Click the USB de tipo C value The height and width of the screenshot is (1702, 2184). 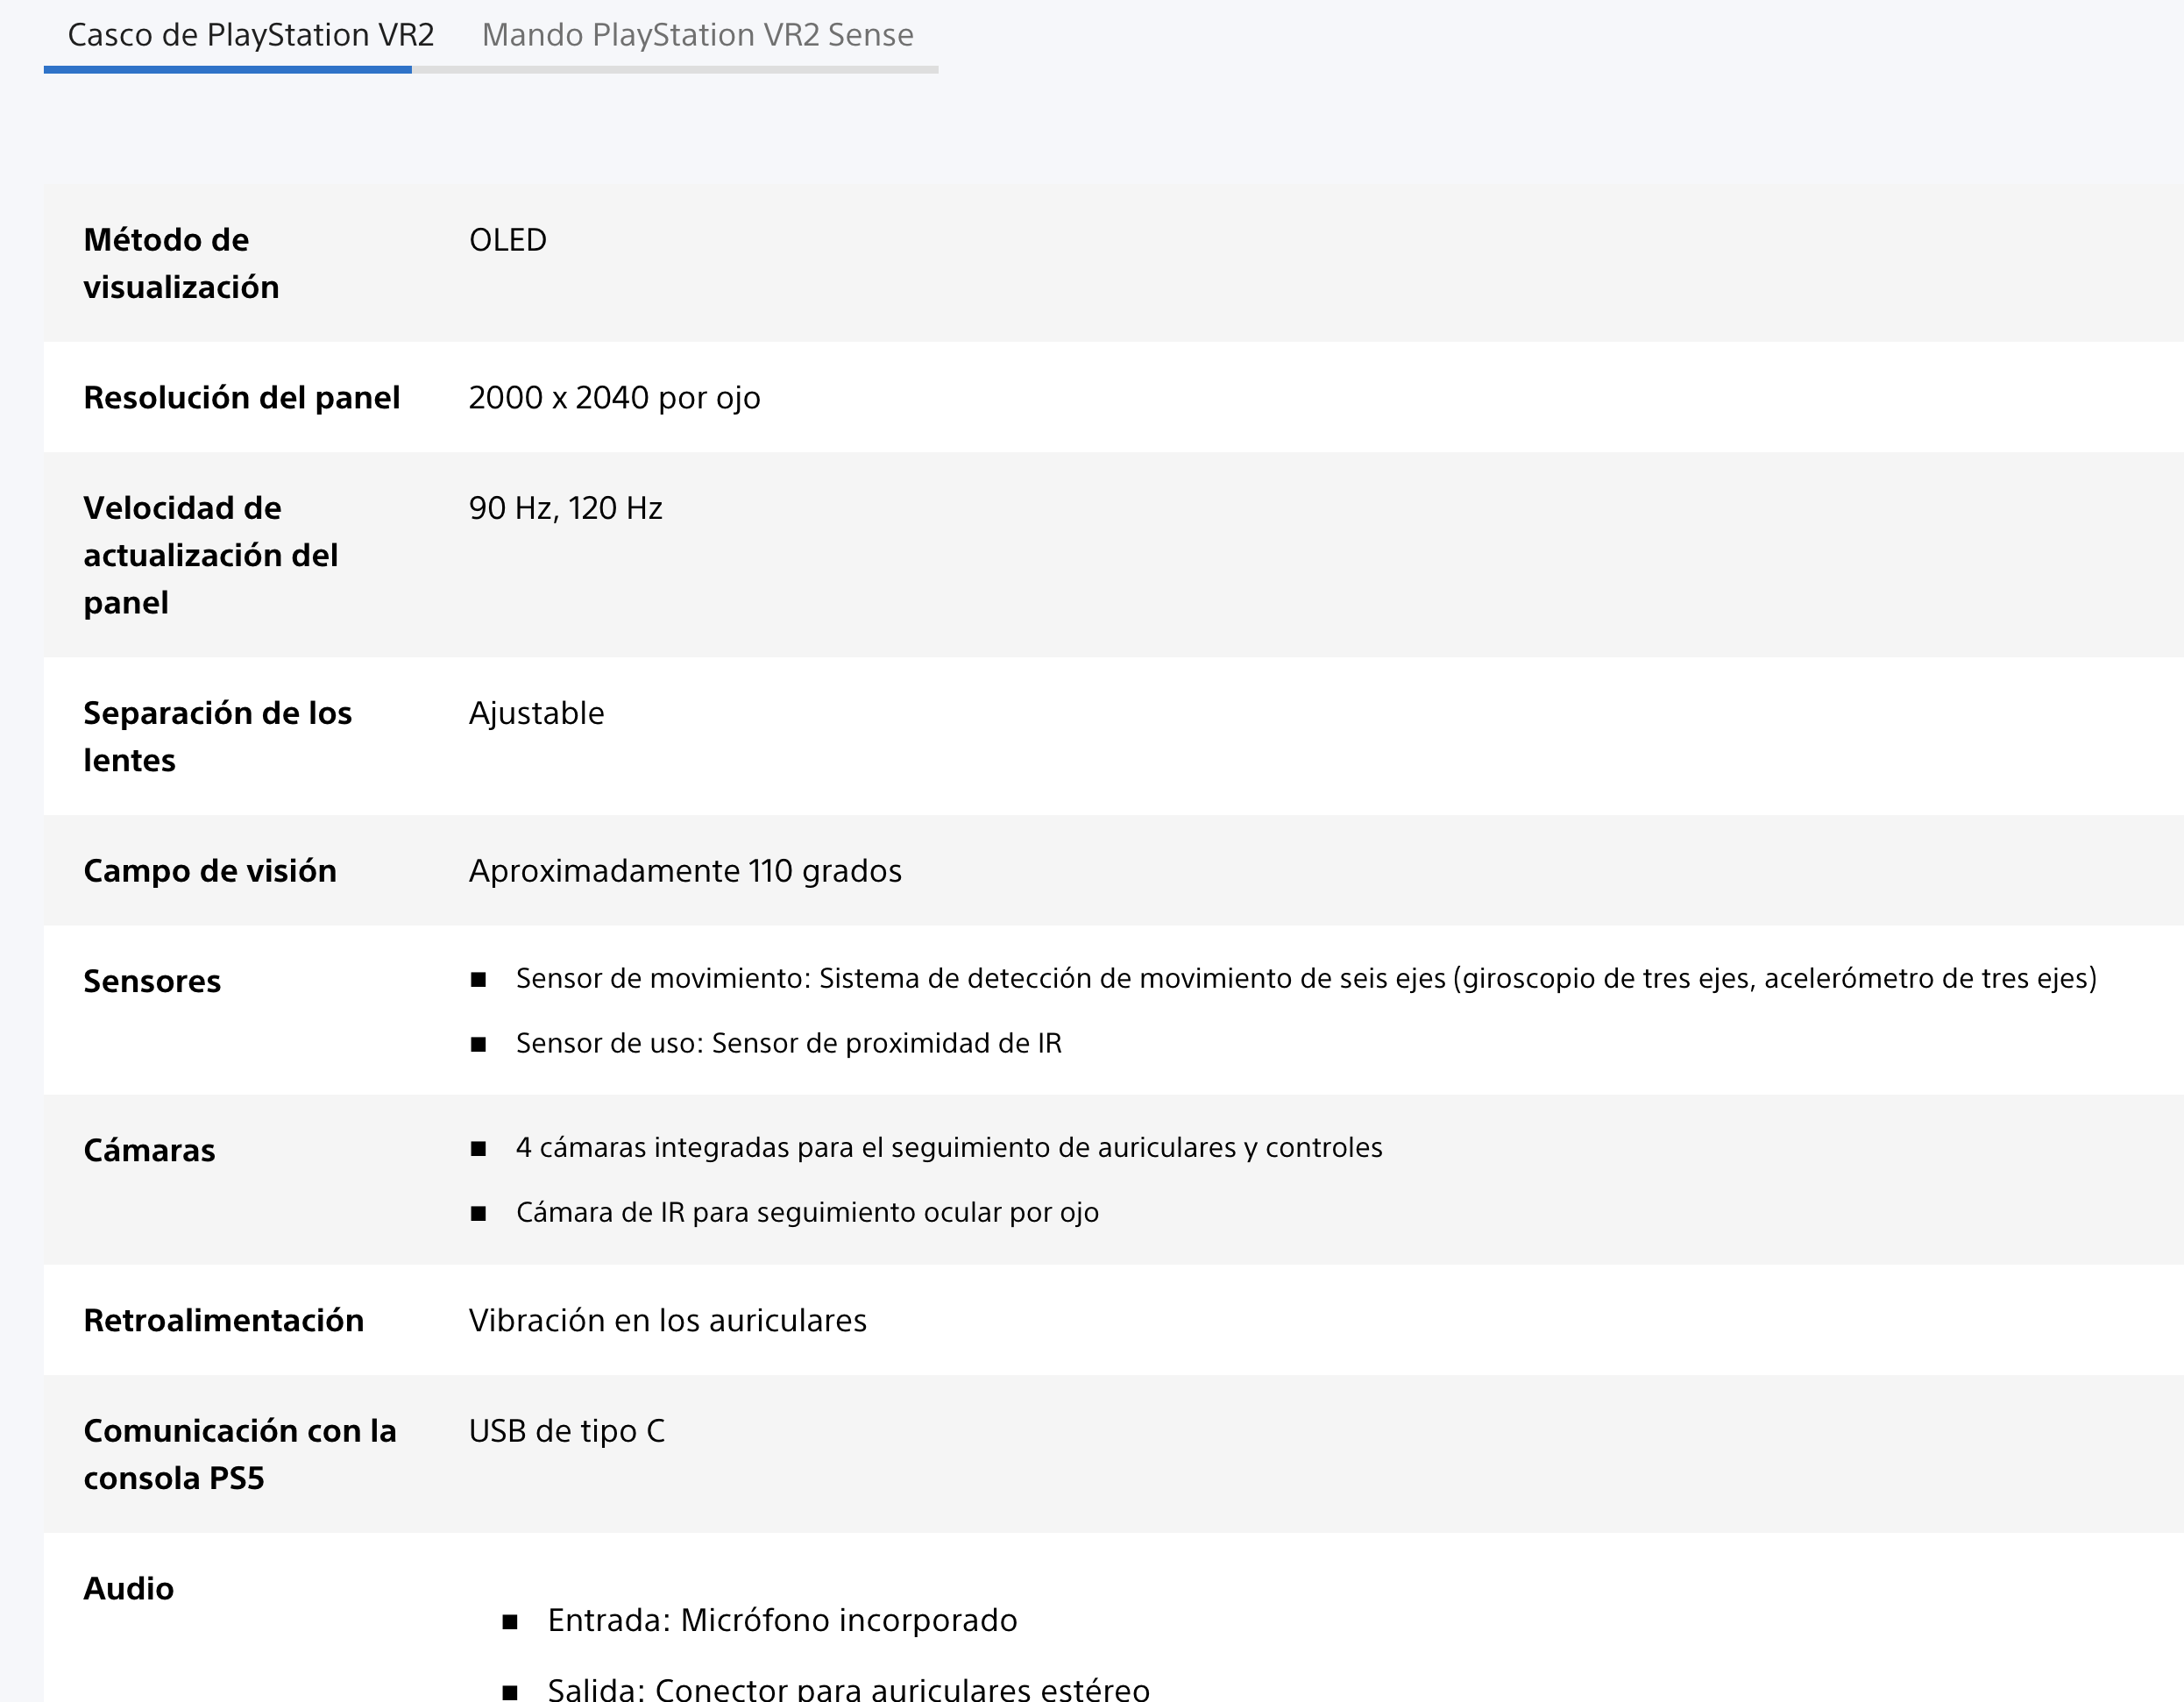(566, 1431)
